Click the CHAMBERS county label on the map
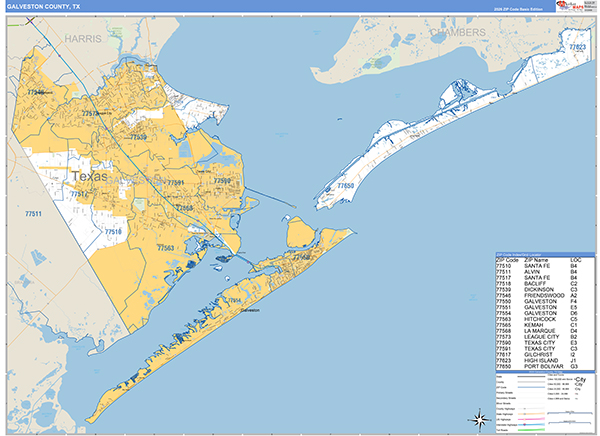This screenshot has height=436, width=600. (458, 33)
